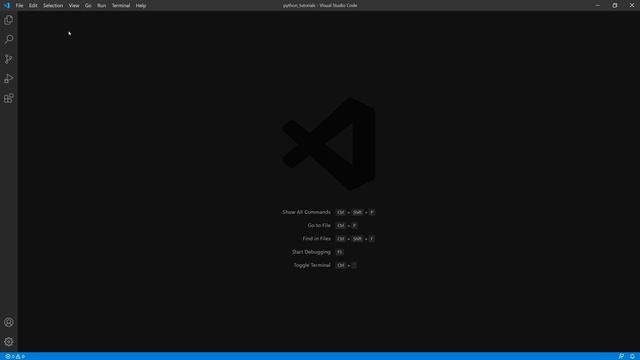Click the Start Debugging label

coord(311,252)
